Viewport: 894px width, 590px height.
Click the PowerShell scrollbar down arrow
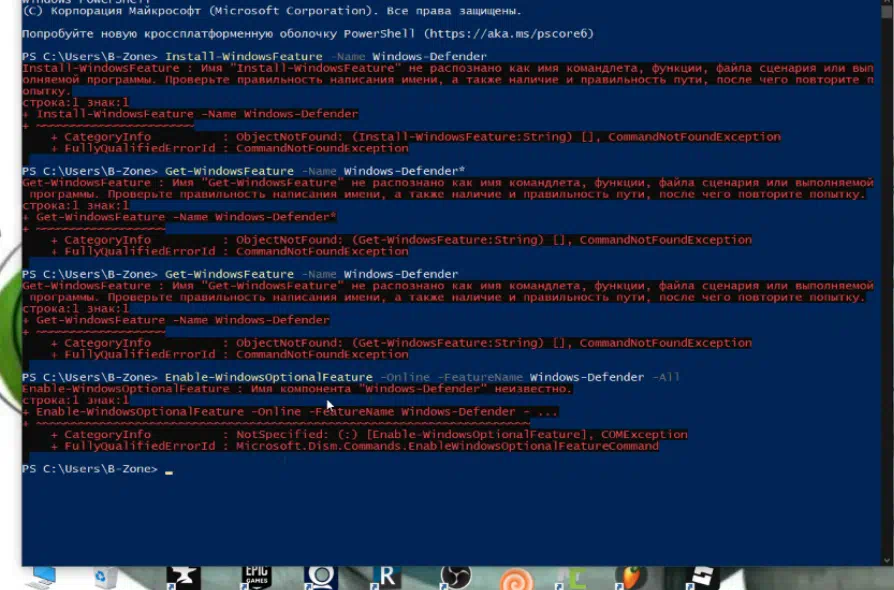tap(887, 561)
